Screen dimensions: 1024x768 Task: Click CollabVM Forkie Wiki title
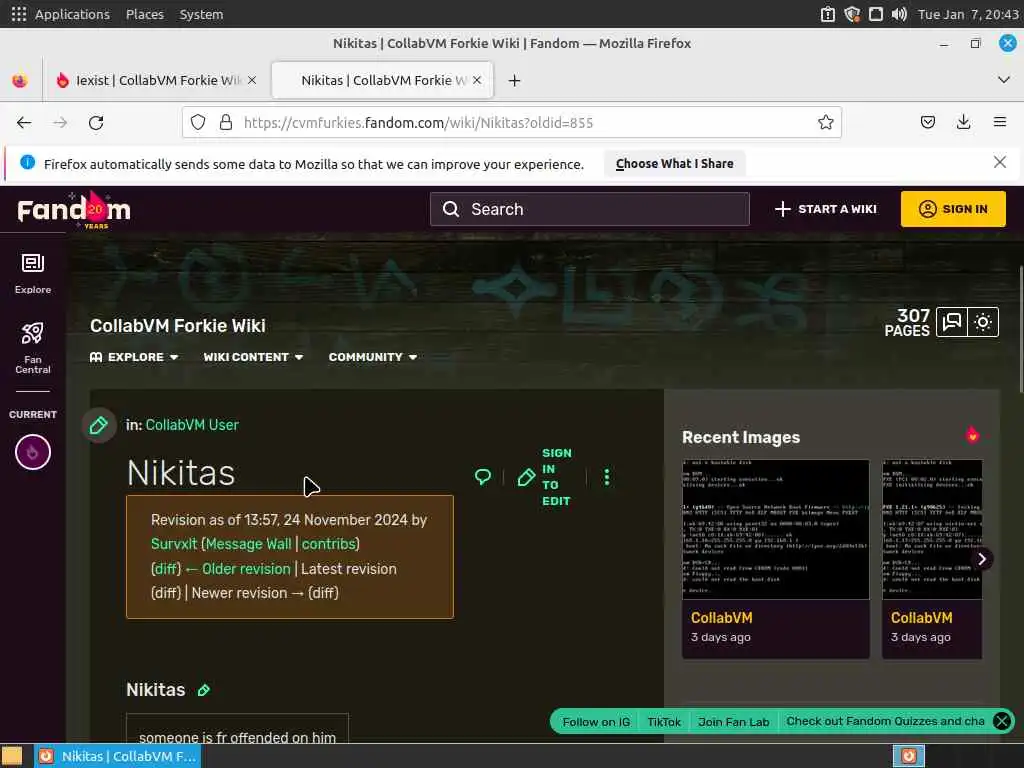[178, 325]
